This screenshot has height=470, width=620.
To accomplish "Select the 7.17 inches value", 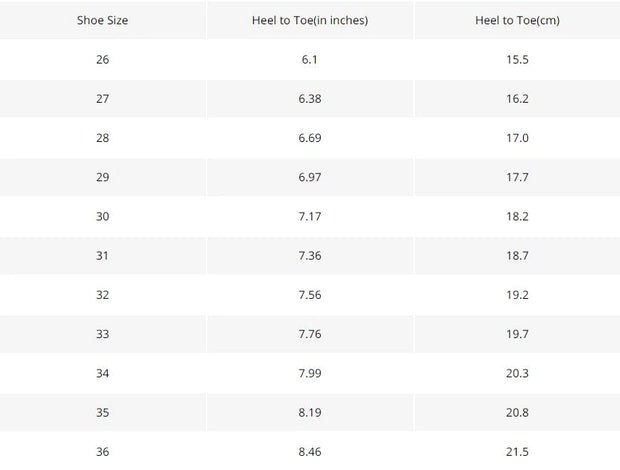I will (x=310, y=216).
